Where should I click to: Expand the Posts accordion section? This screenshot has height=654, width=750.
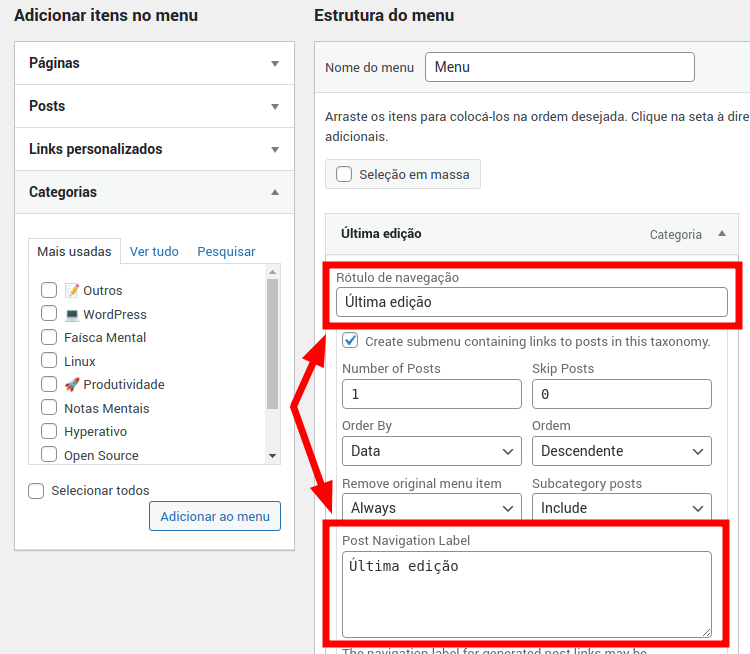(x=275, y=106)
